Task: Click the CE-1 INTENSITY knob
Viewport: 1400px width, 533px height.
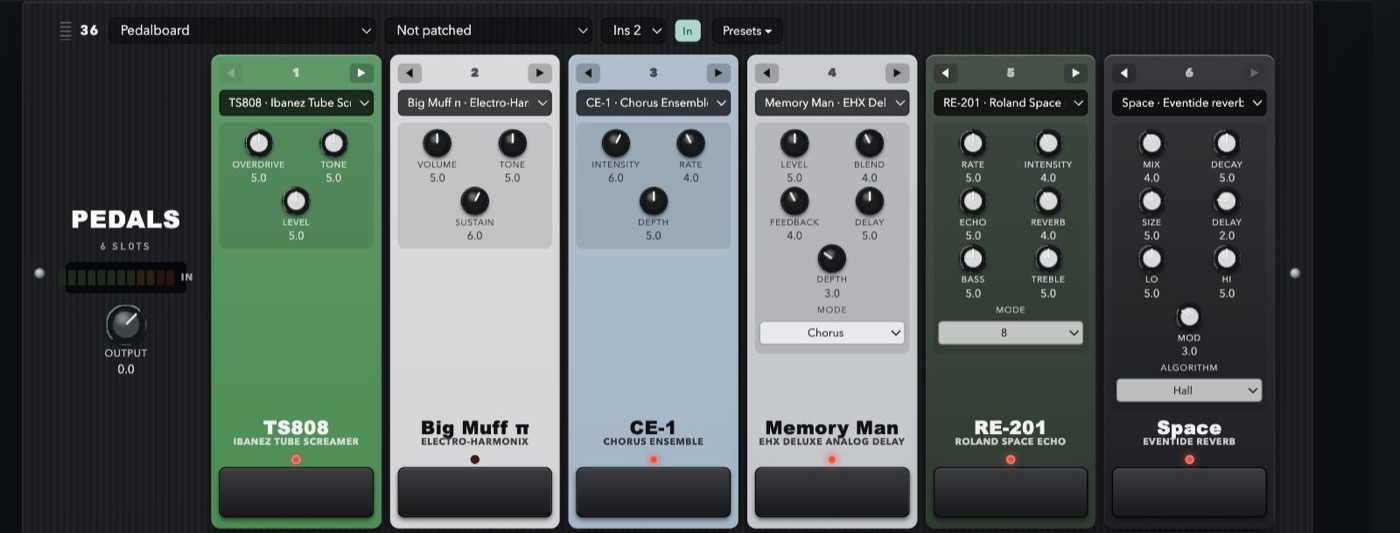Action: tap(616, 143)
